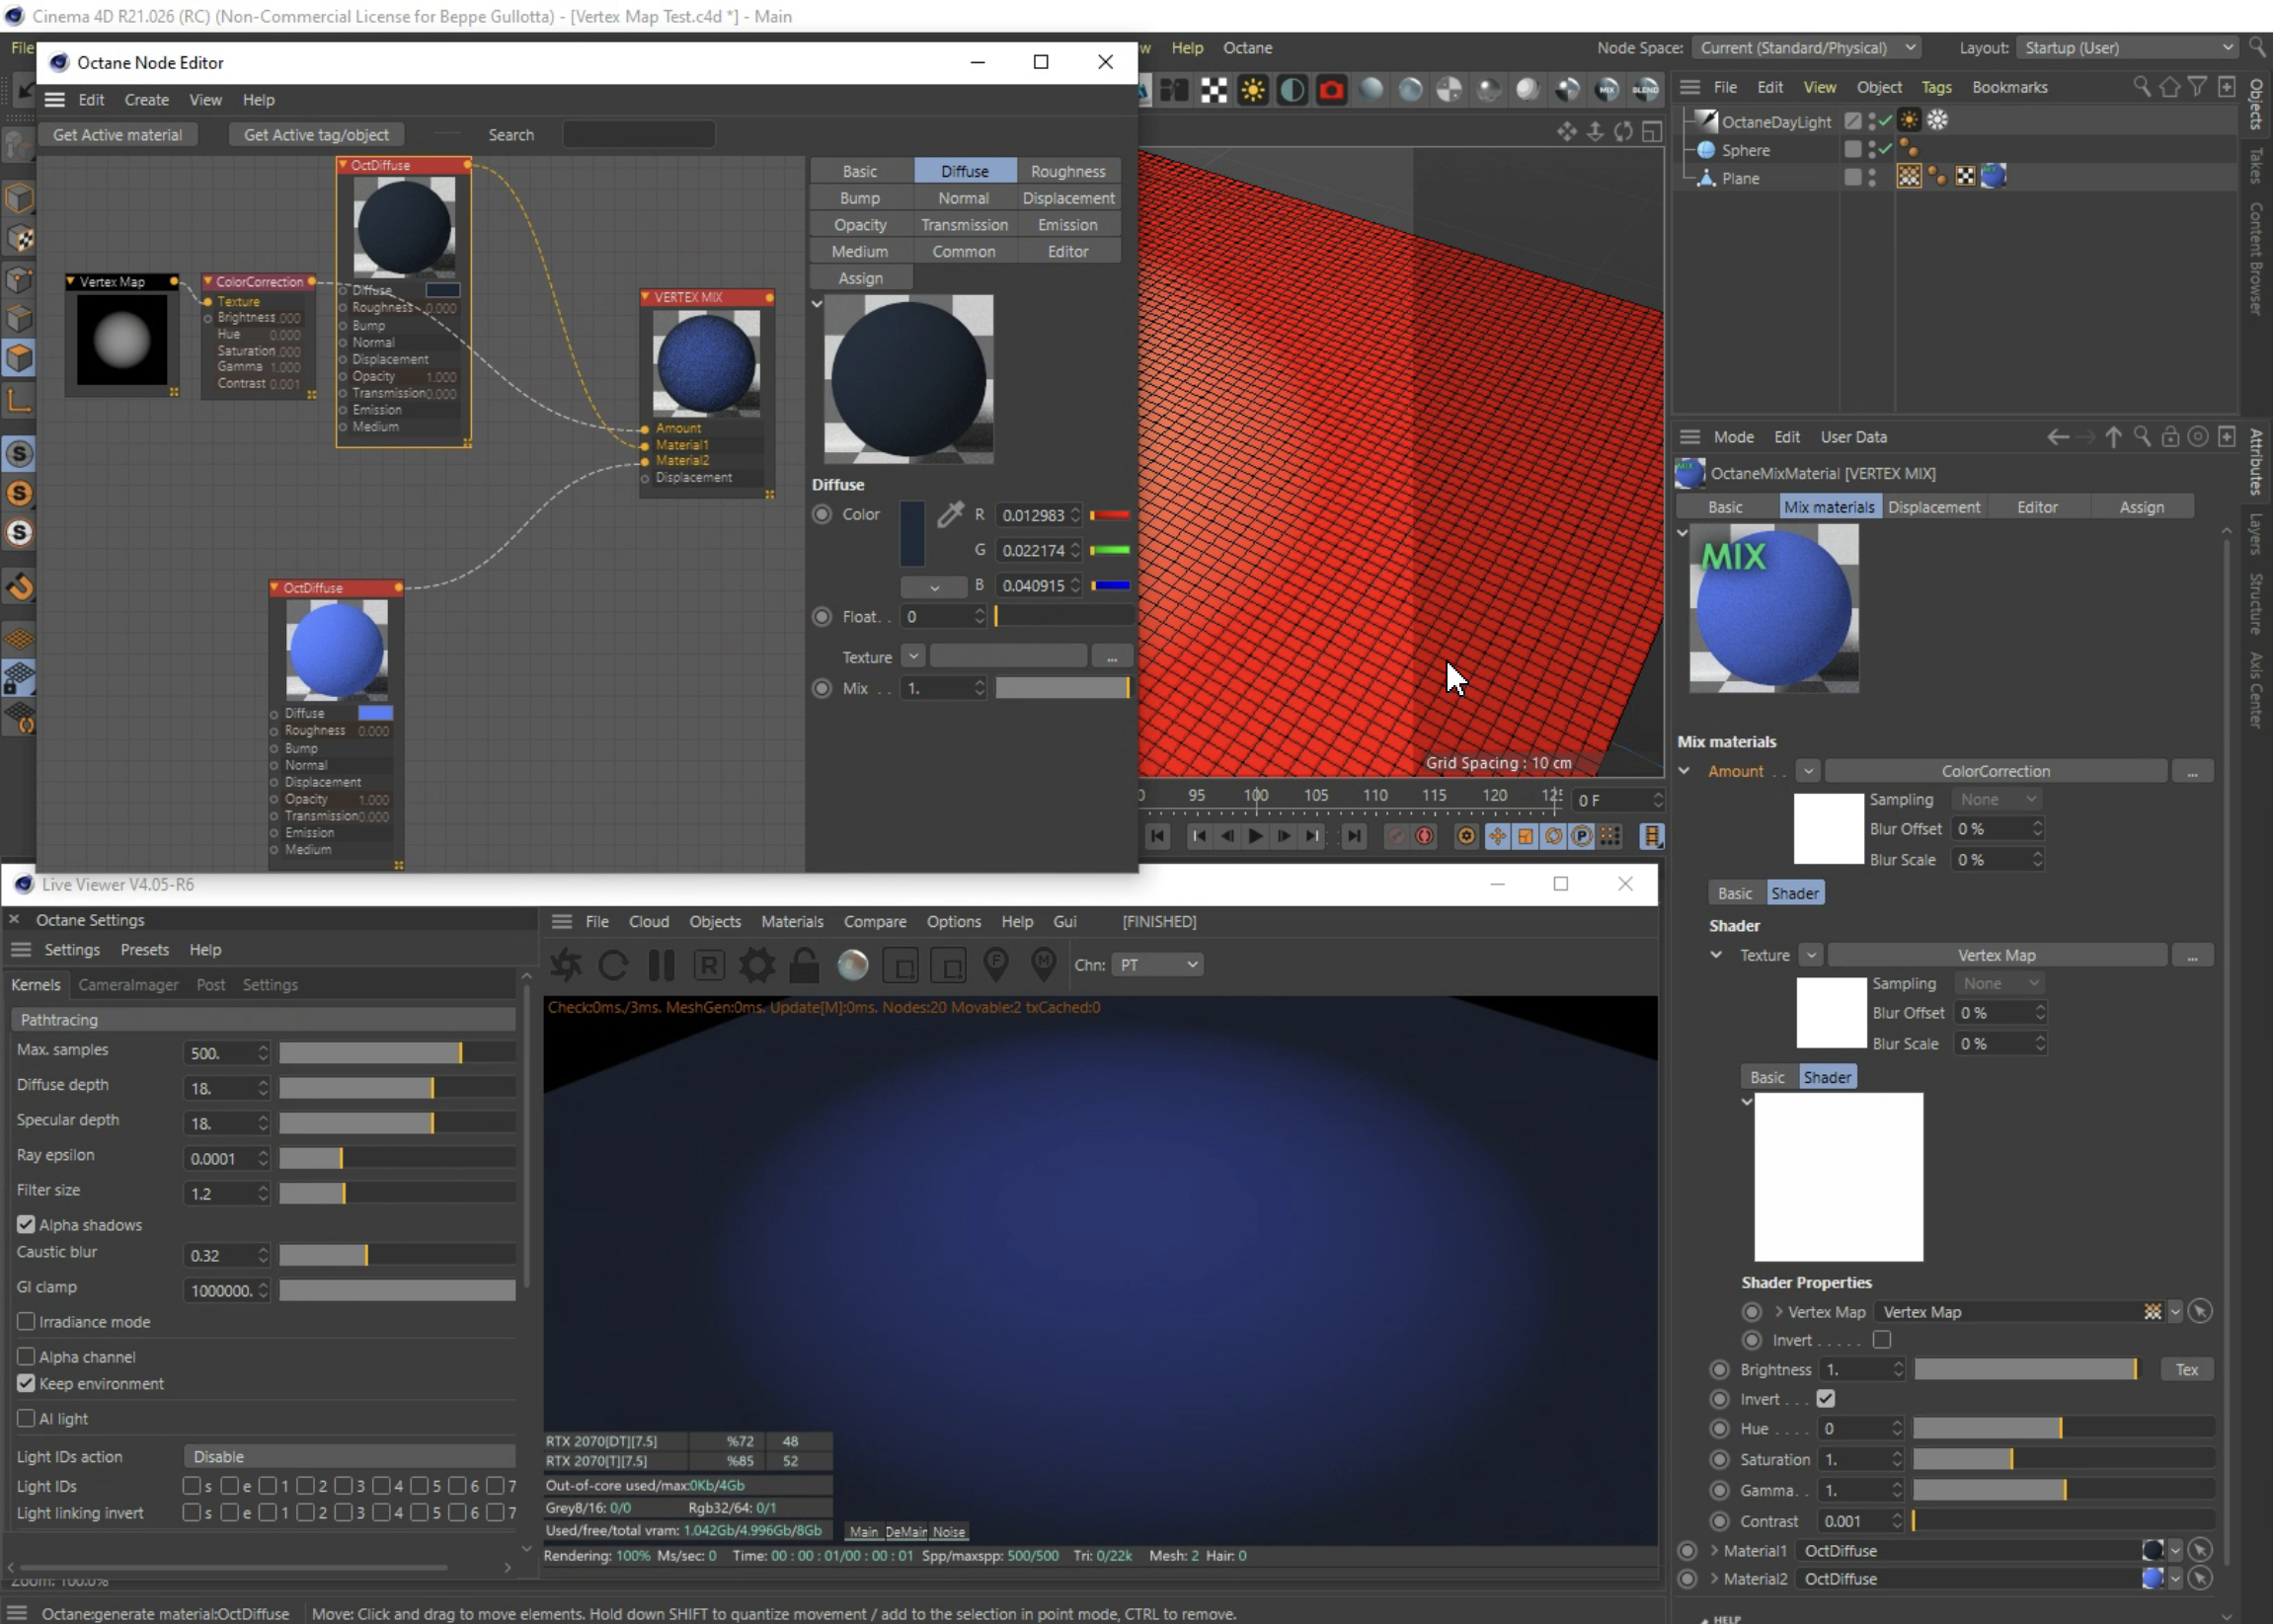Click the Octane send scene icon
Screen dimensions: 2273x1624
[566, 965]
